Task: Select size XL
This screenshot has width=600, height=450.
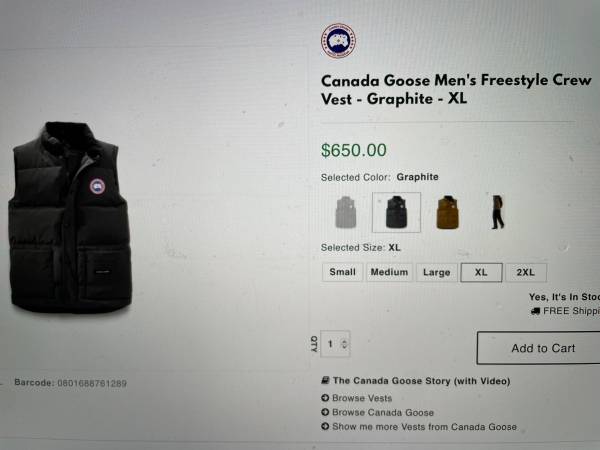Action: [x=481, y=272]
